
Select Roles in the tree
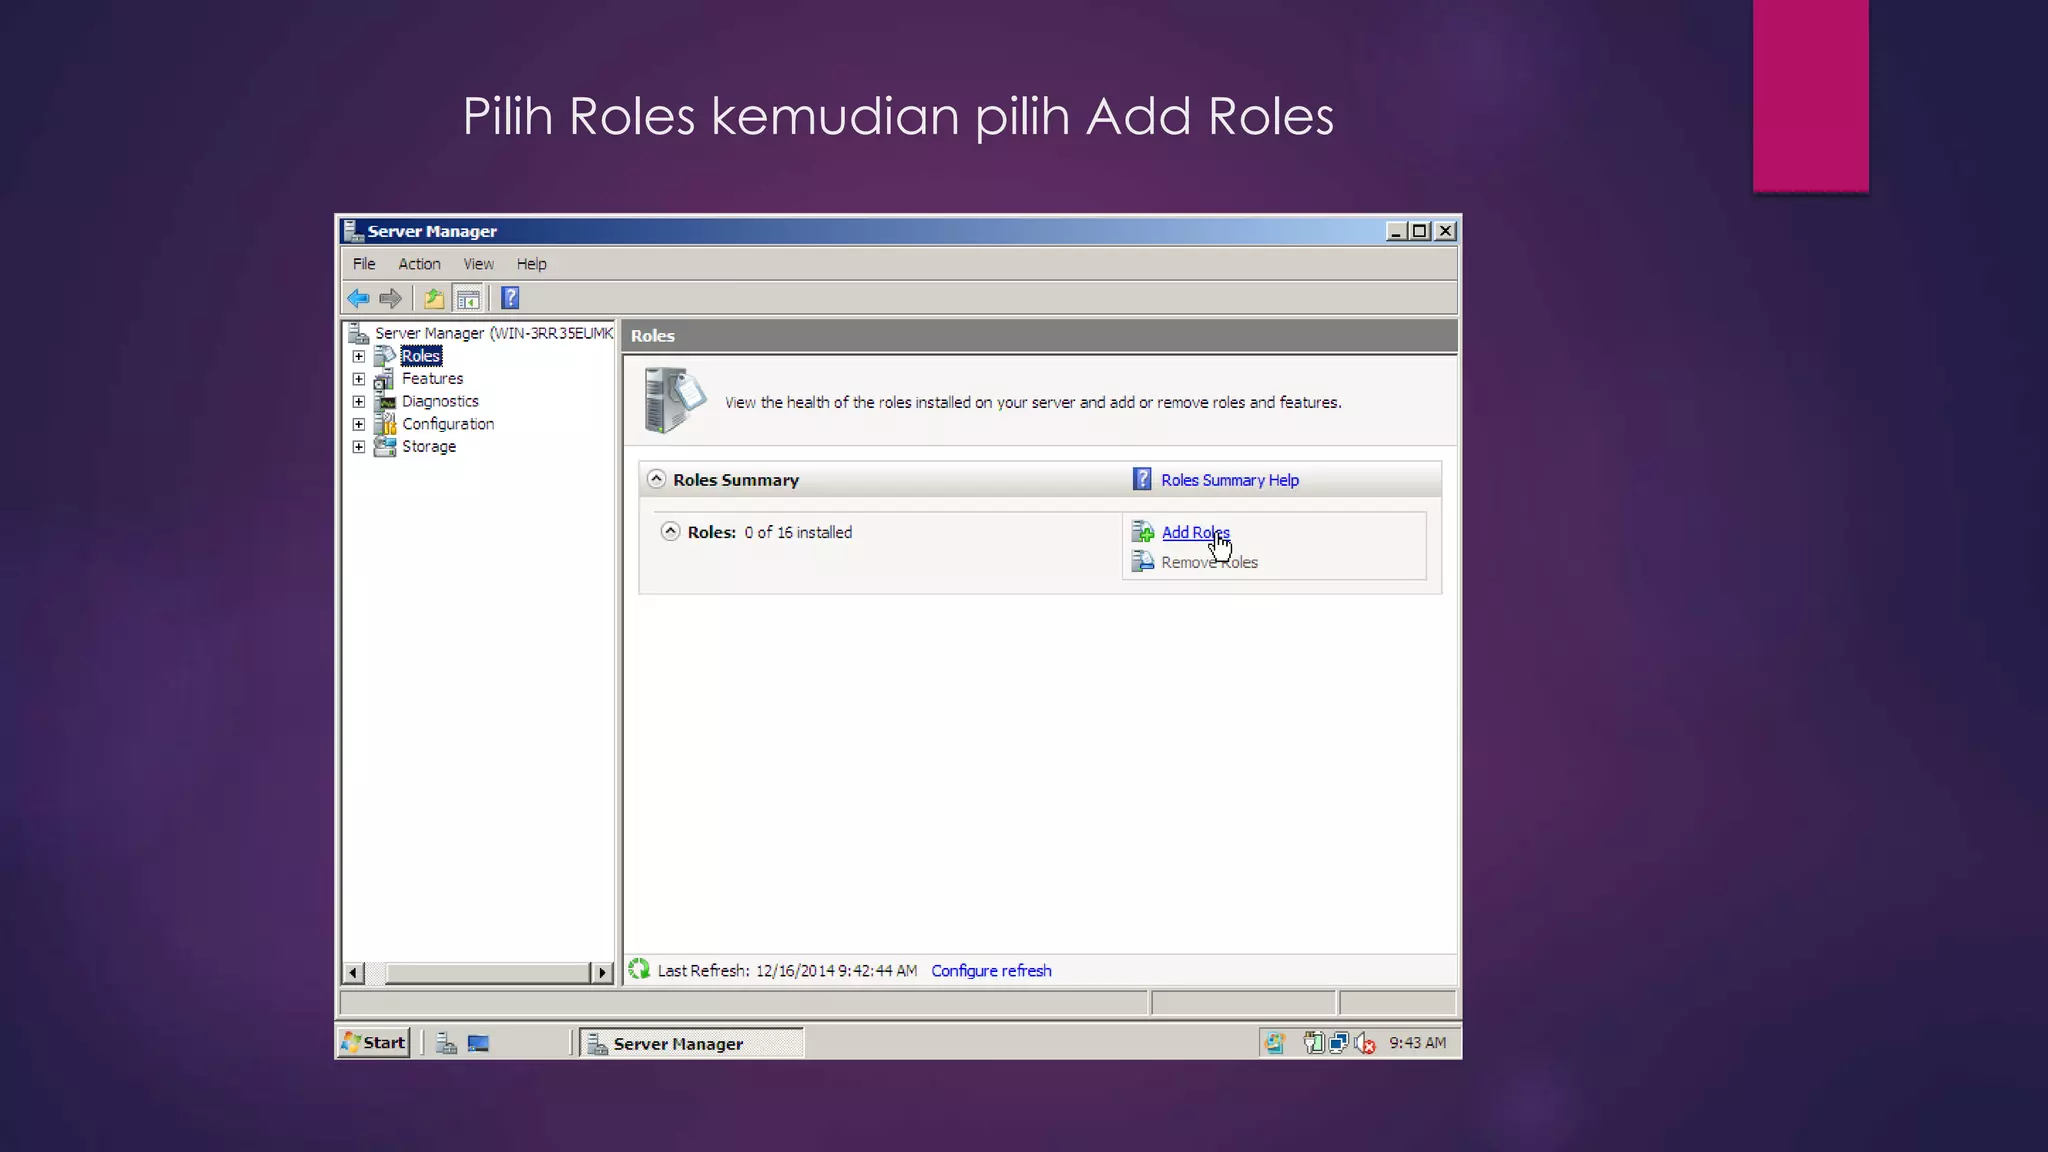tap(421, 356)
